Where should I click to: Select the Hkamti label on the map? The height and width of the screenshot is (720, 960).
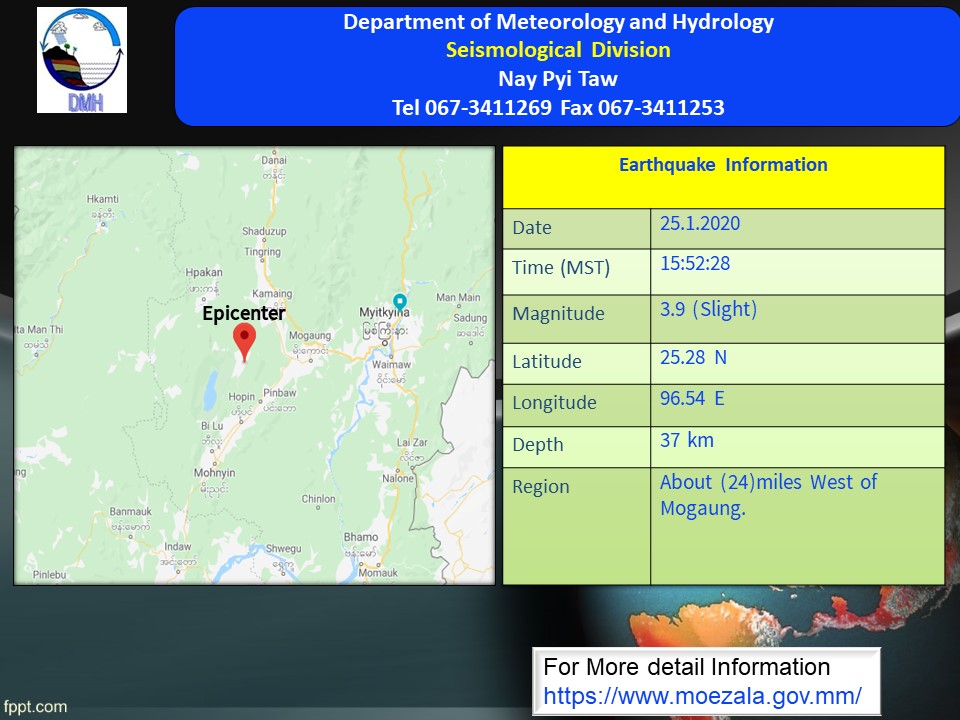(x=103, y=199)
